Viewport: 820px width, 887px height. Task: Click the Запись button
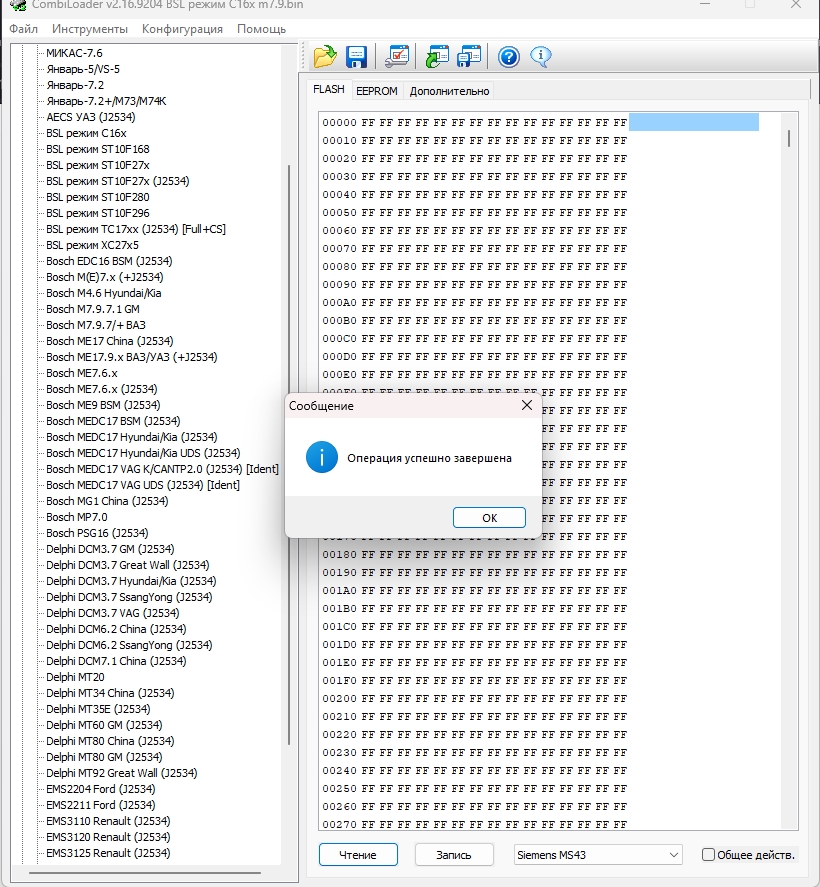(x=452, y=855)
